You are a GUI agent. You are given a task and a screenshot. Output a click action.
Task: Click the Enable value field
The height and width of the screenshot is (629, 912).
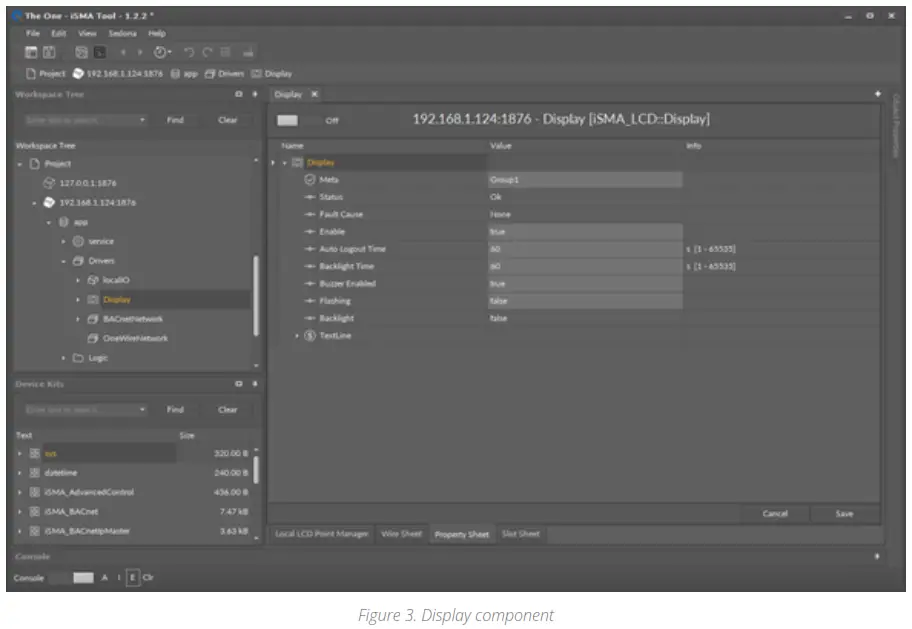[x=585, y=232]
